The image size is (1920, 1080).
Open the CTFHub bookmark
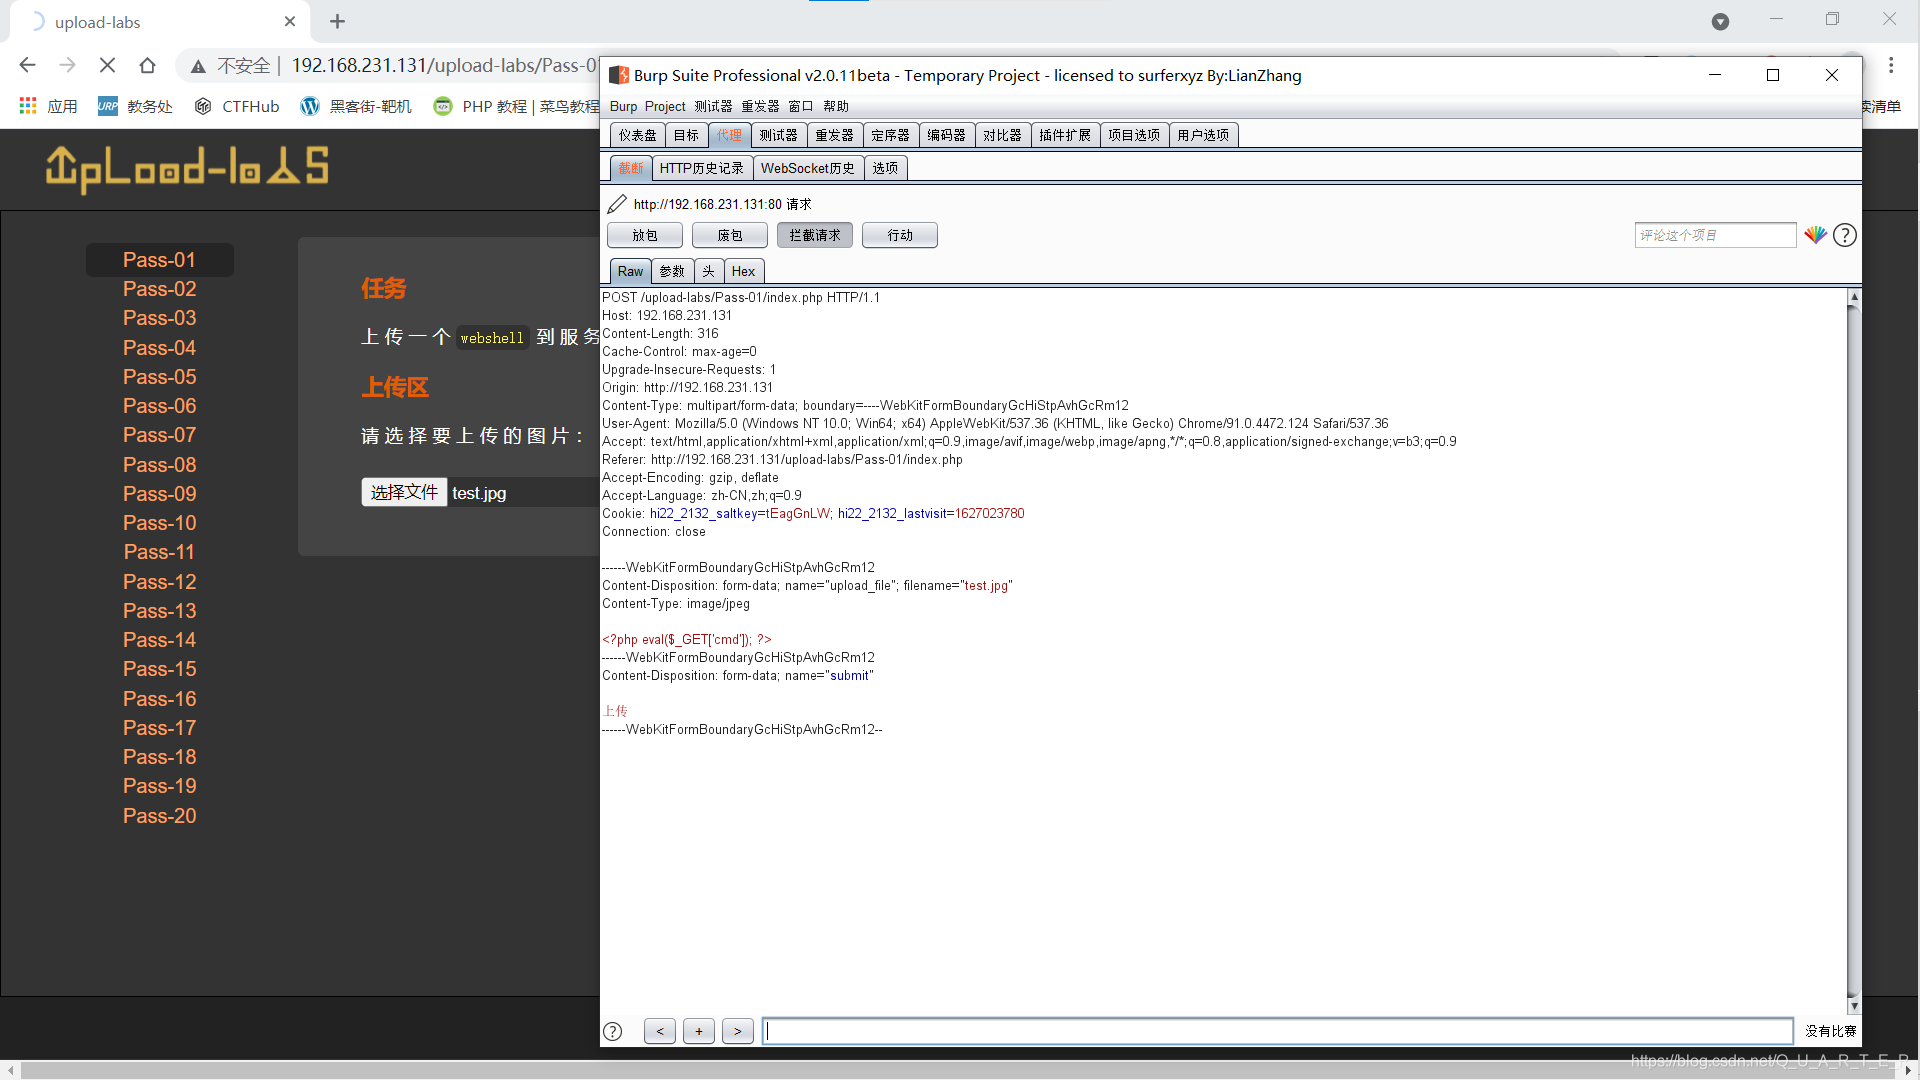[x=237, y=106]
